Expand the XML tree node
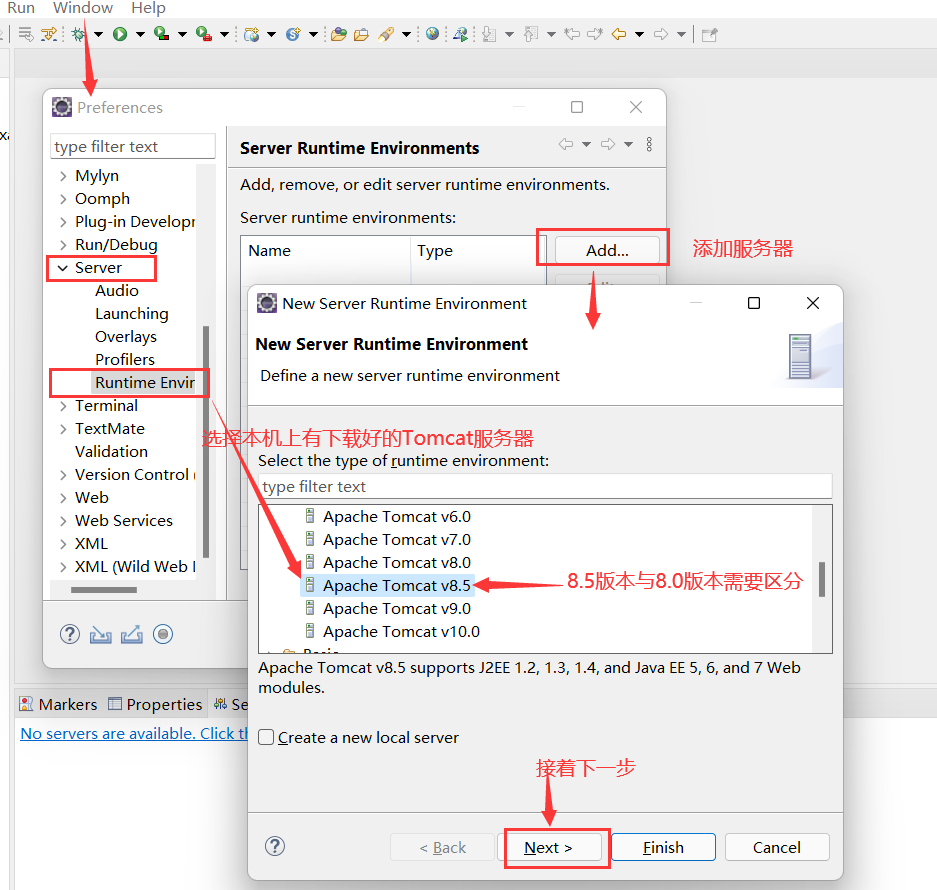 [x=63, y=544]
